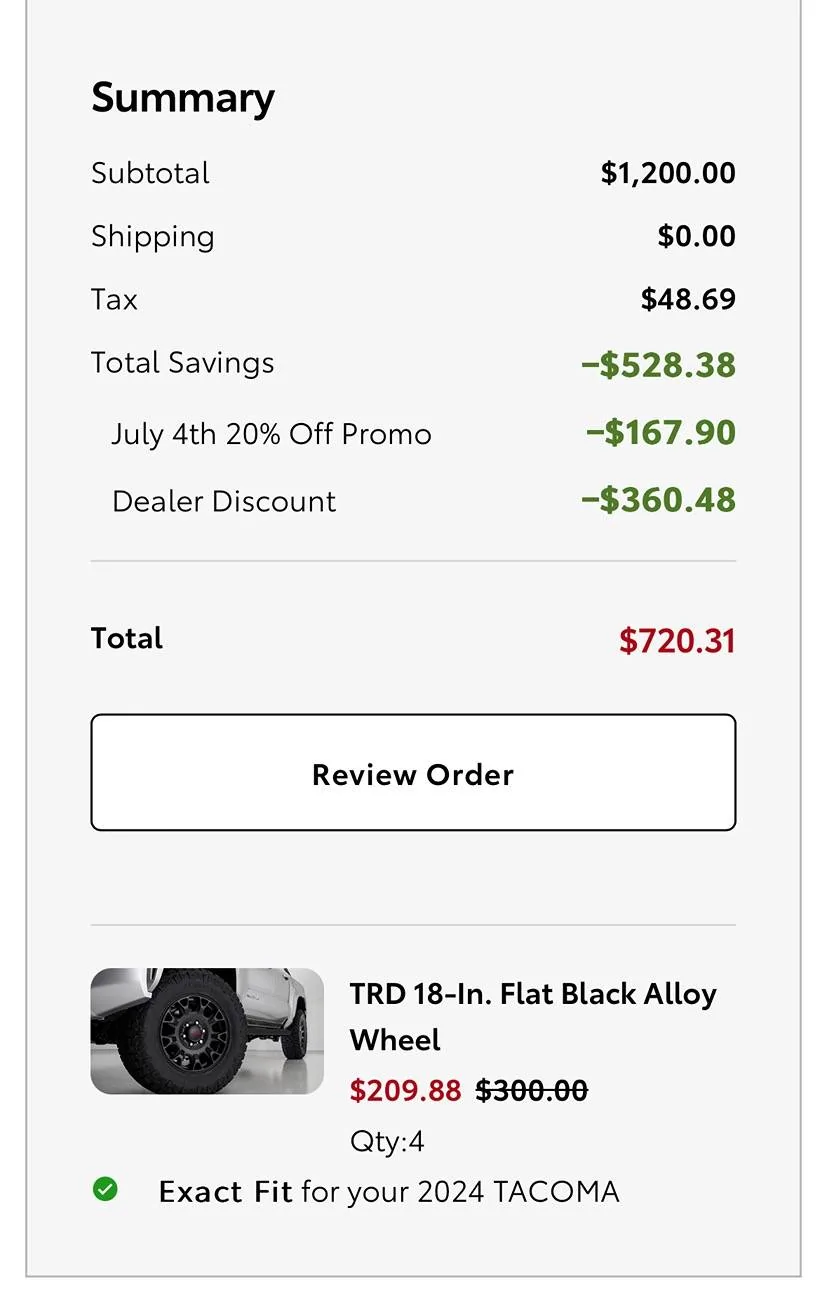Click the -$360.48 dealer discount amount
Viewport: 827px width, 1300px height.
[x=659, y=500]
